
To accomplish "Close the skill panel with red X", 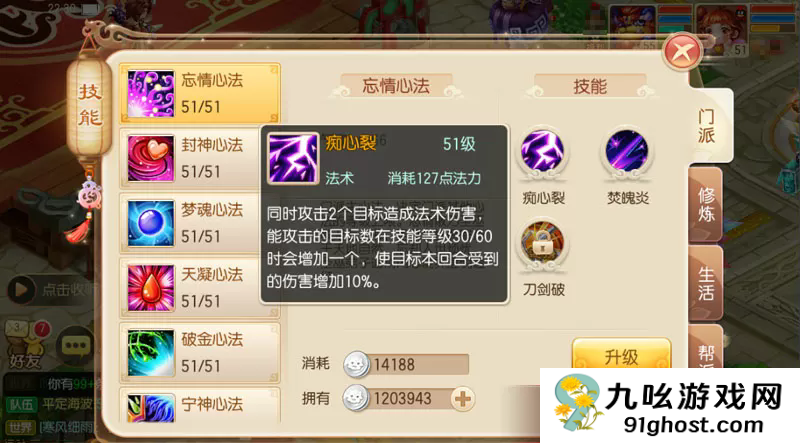I will coord(682,52).
